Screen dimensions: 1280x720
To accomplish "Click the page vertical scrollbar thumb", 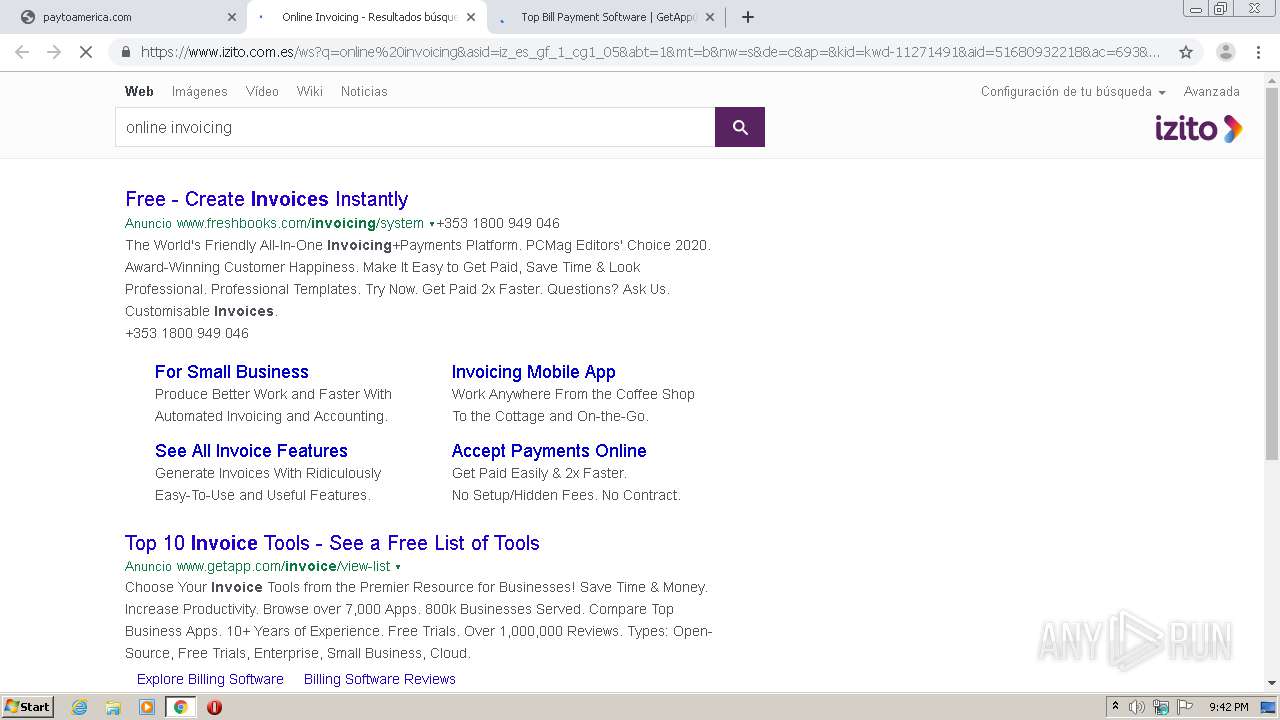I will pos(1272,274).
